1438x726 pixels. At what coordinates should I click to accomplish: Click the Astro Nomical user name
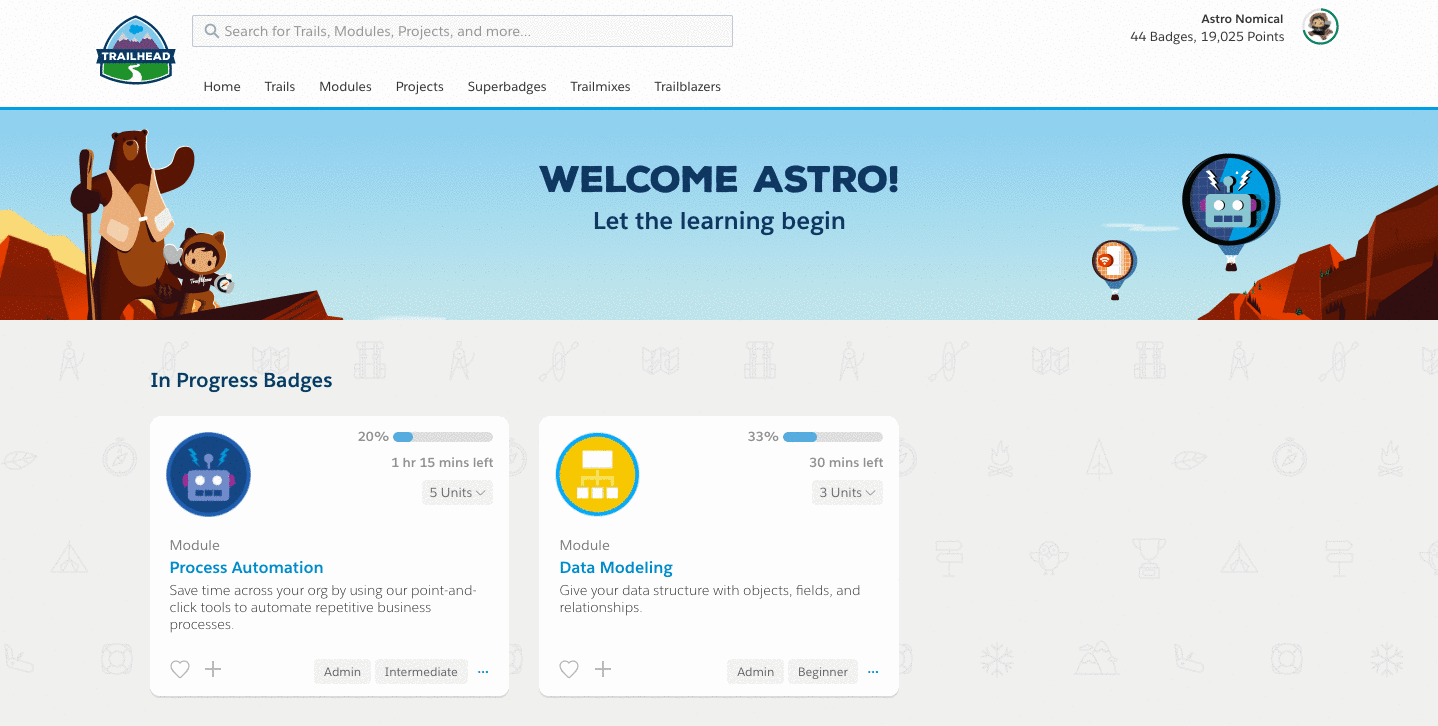[x=1242, y=19]
